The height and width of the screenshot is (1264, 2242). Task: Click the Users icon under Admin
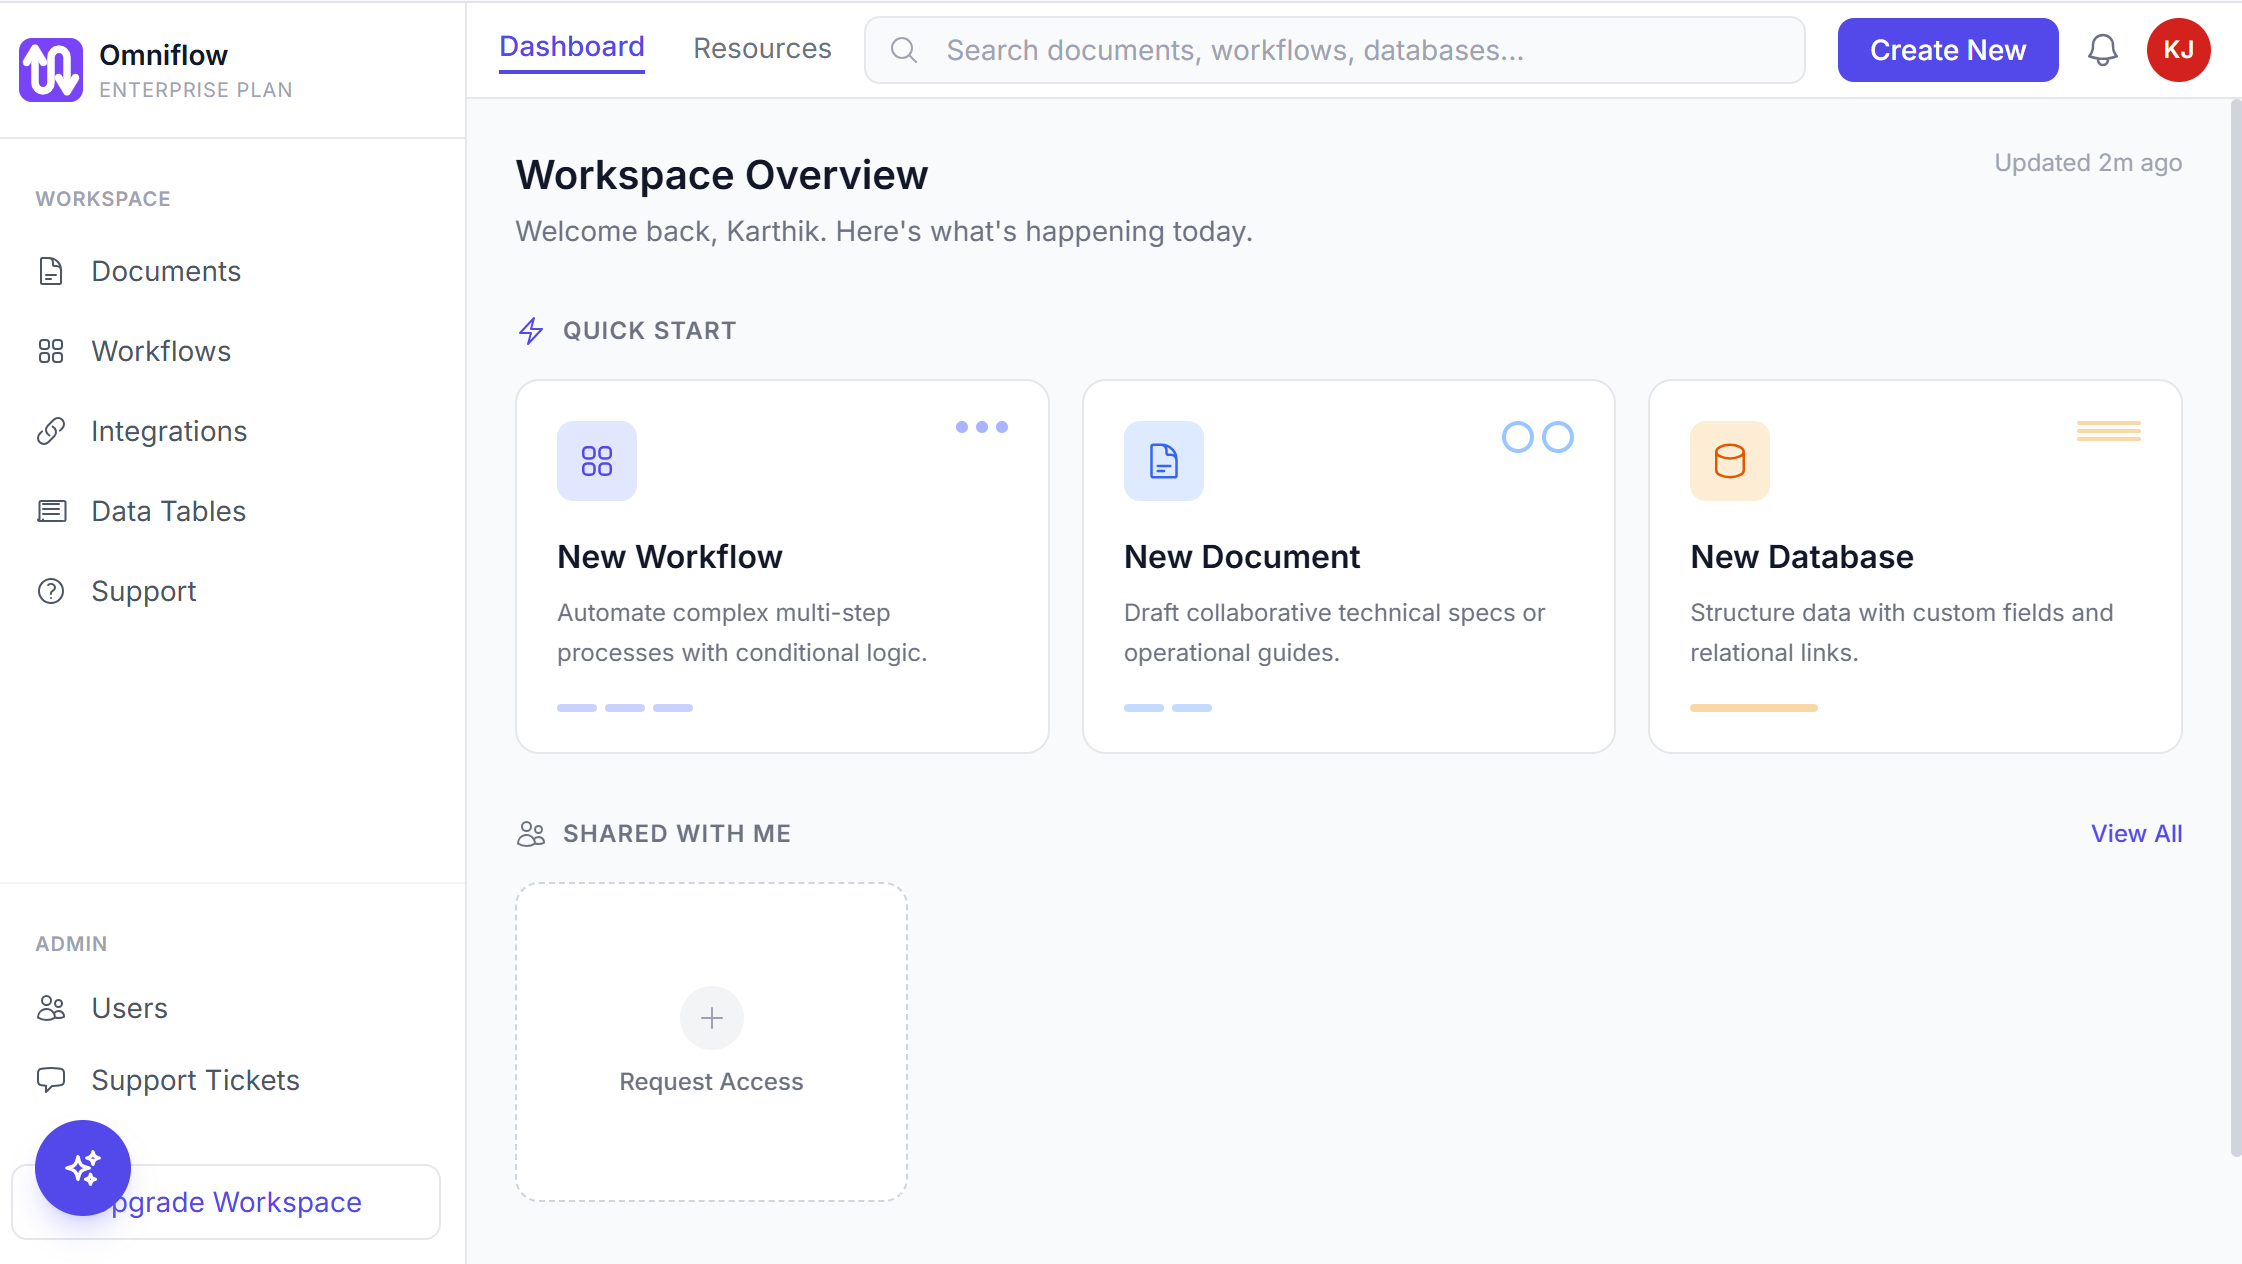[x=51, y=1008]
